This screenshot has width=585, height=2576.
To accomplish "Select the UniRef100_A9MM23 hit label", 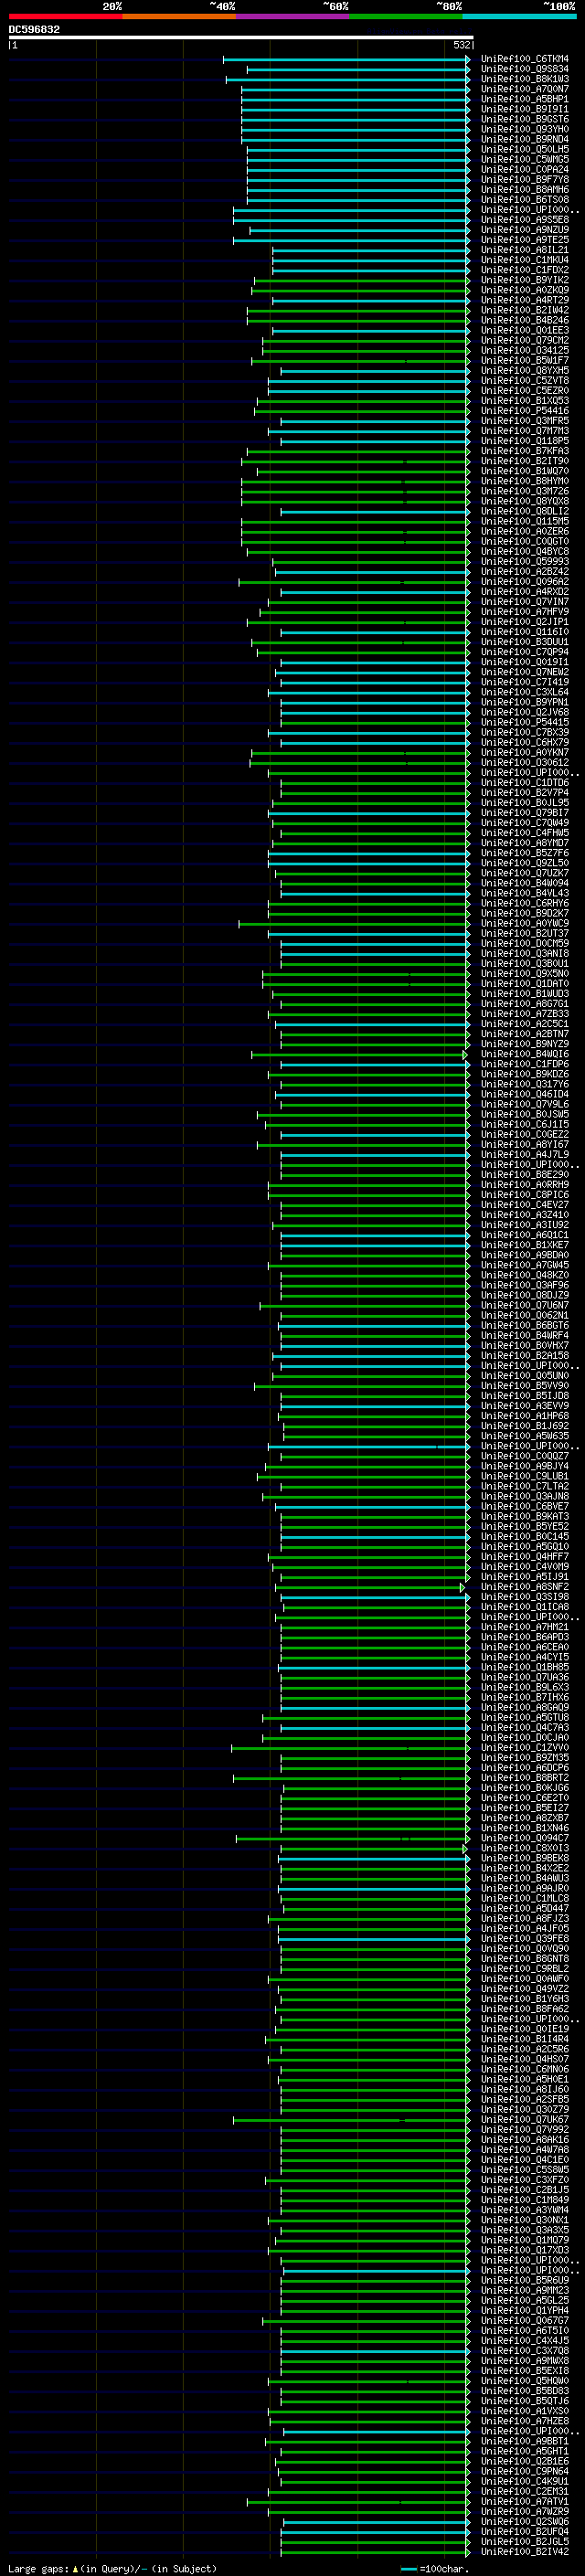I will (524, 2290).
